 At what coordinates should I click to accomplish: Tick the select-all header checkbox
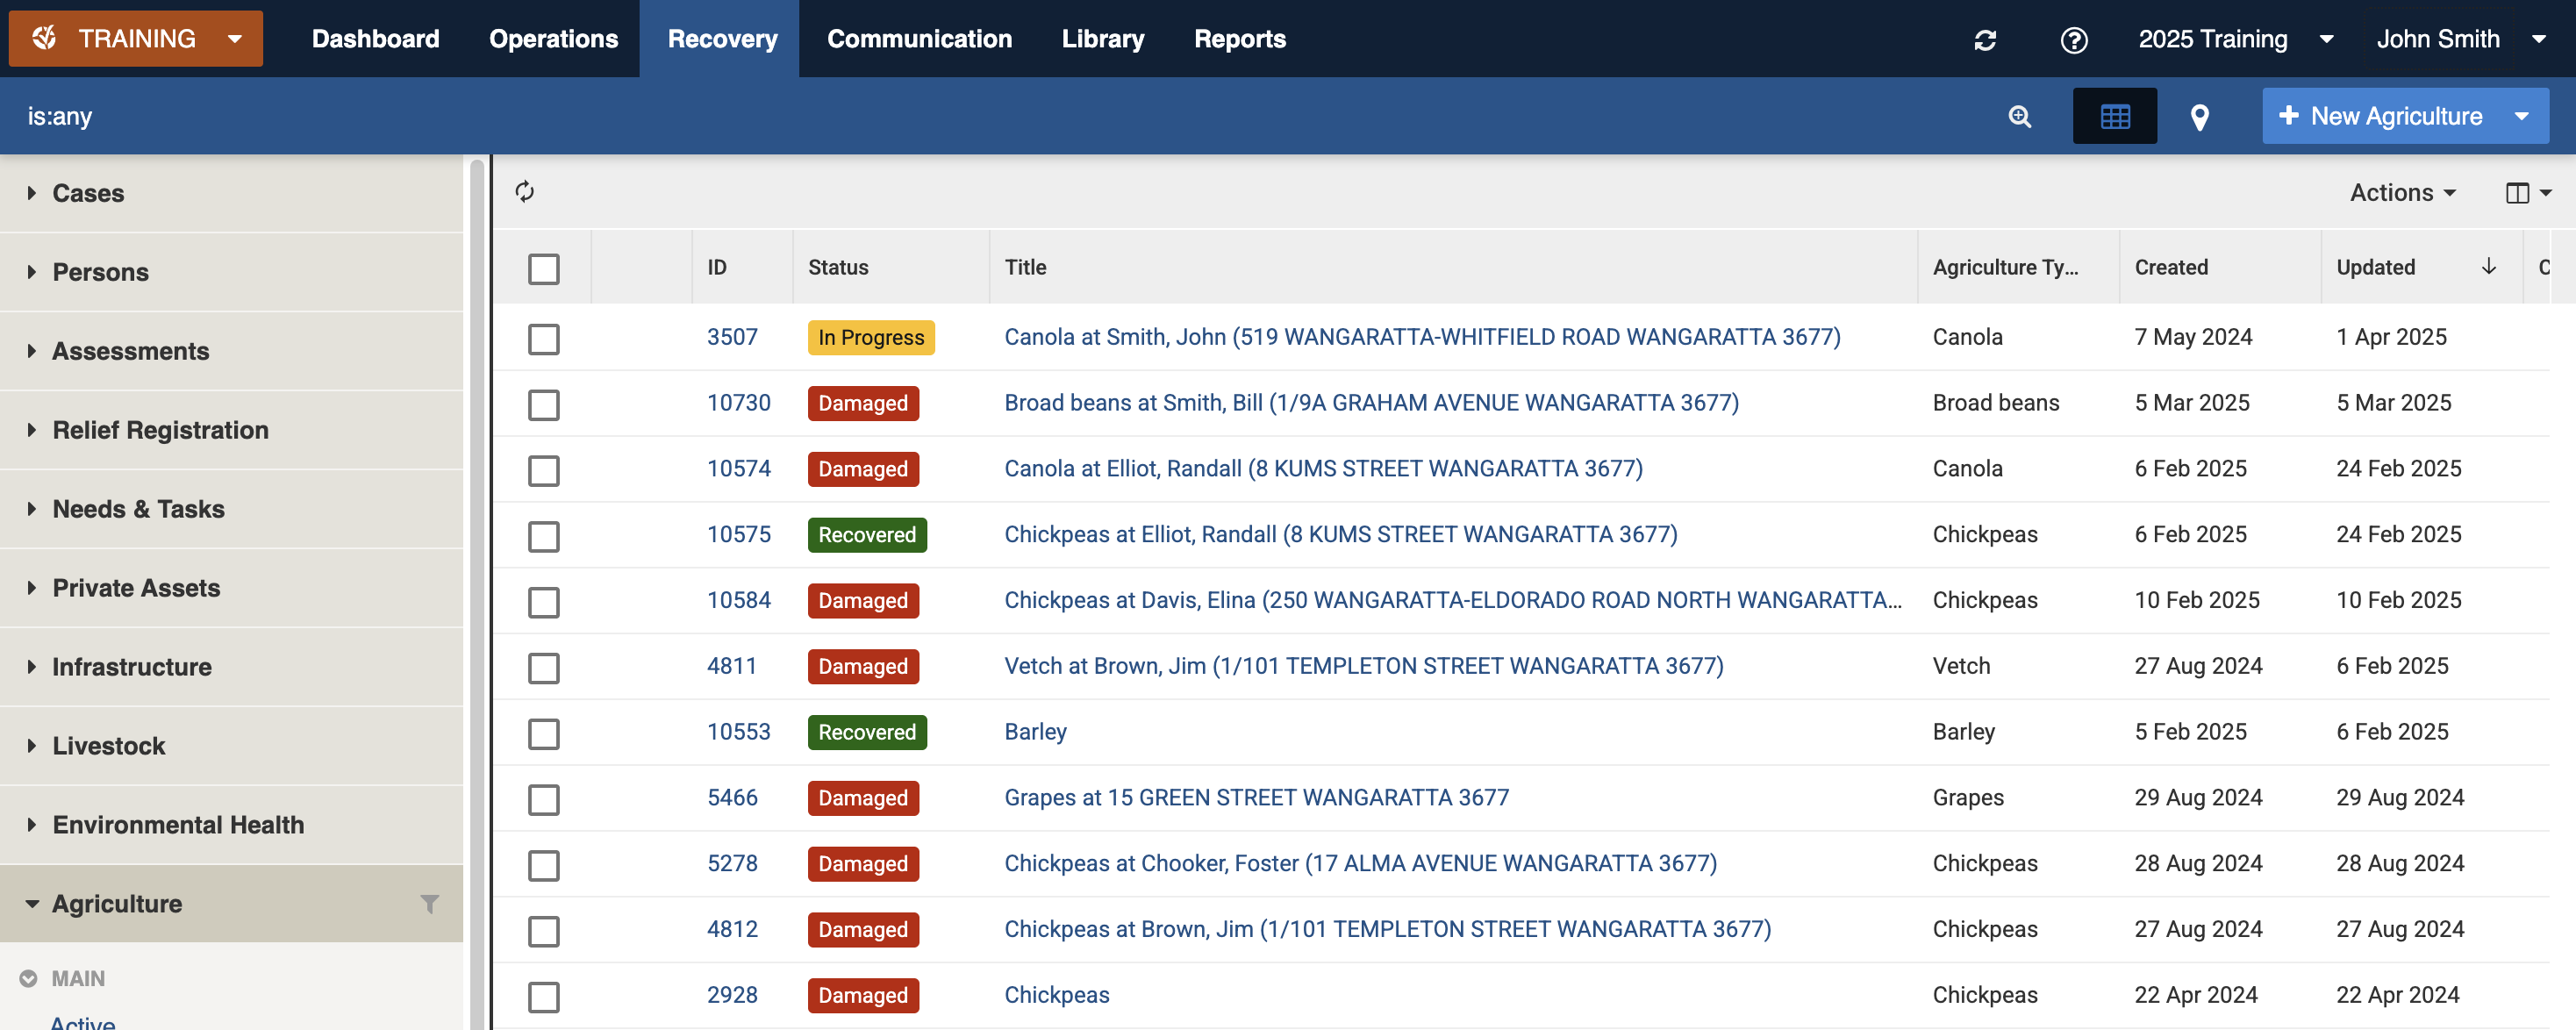543,268
